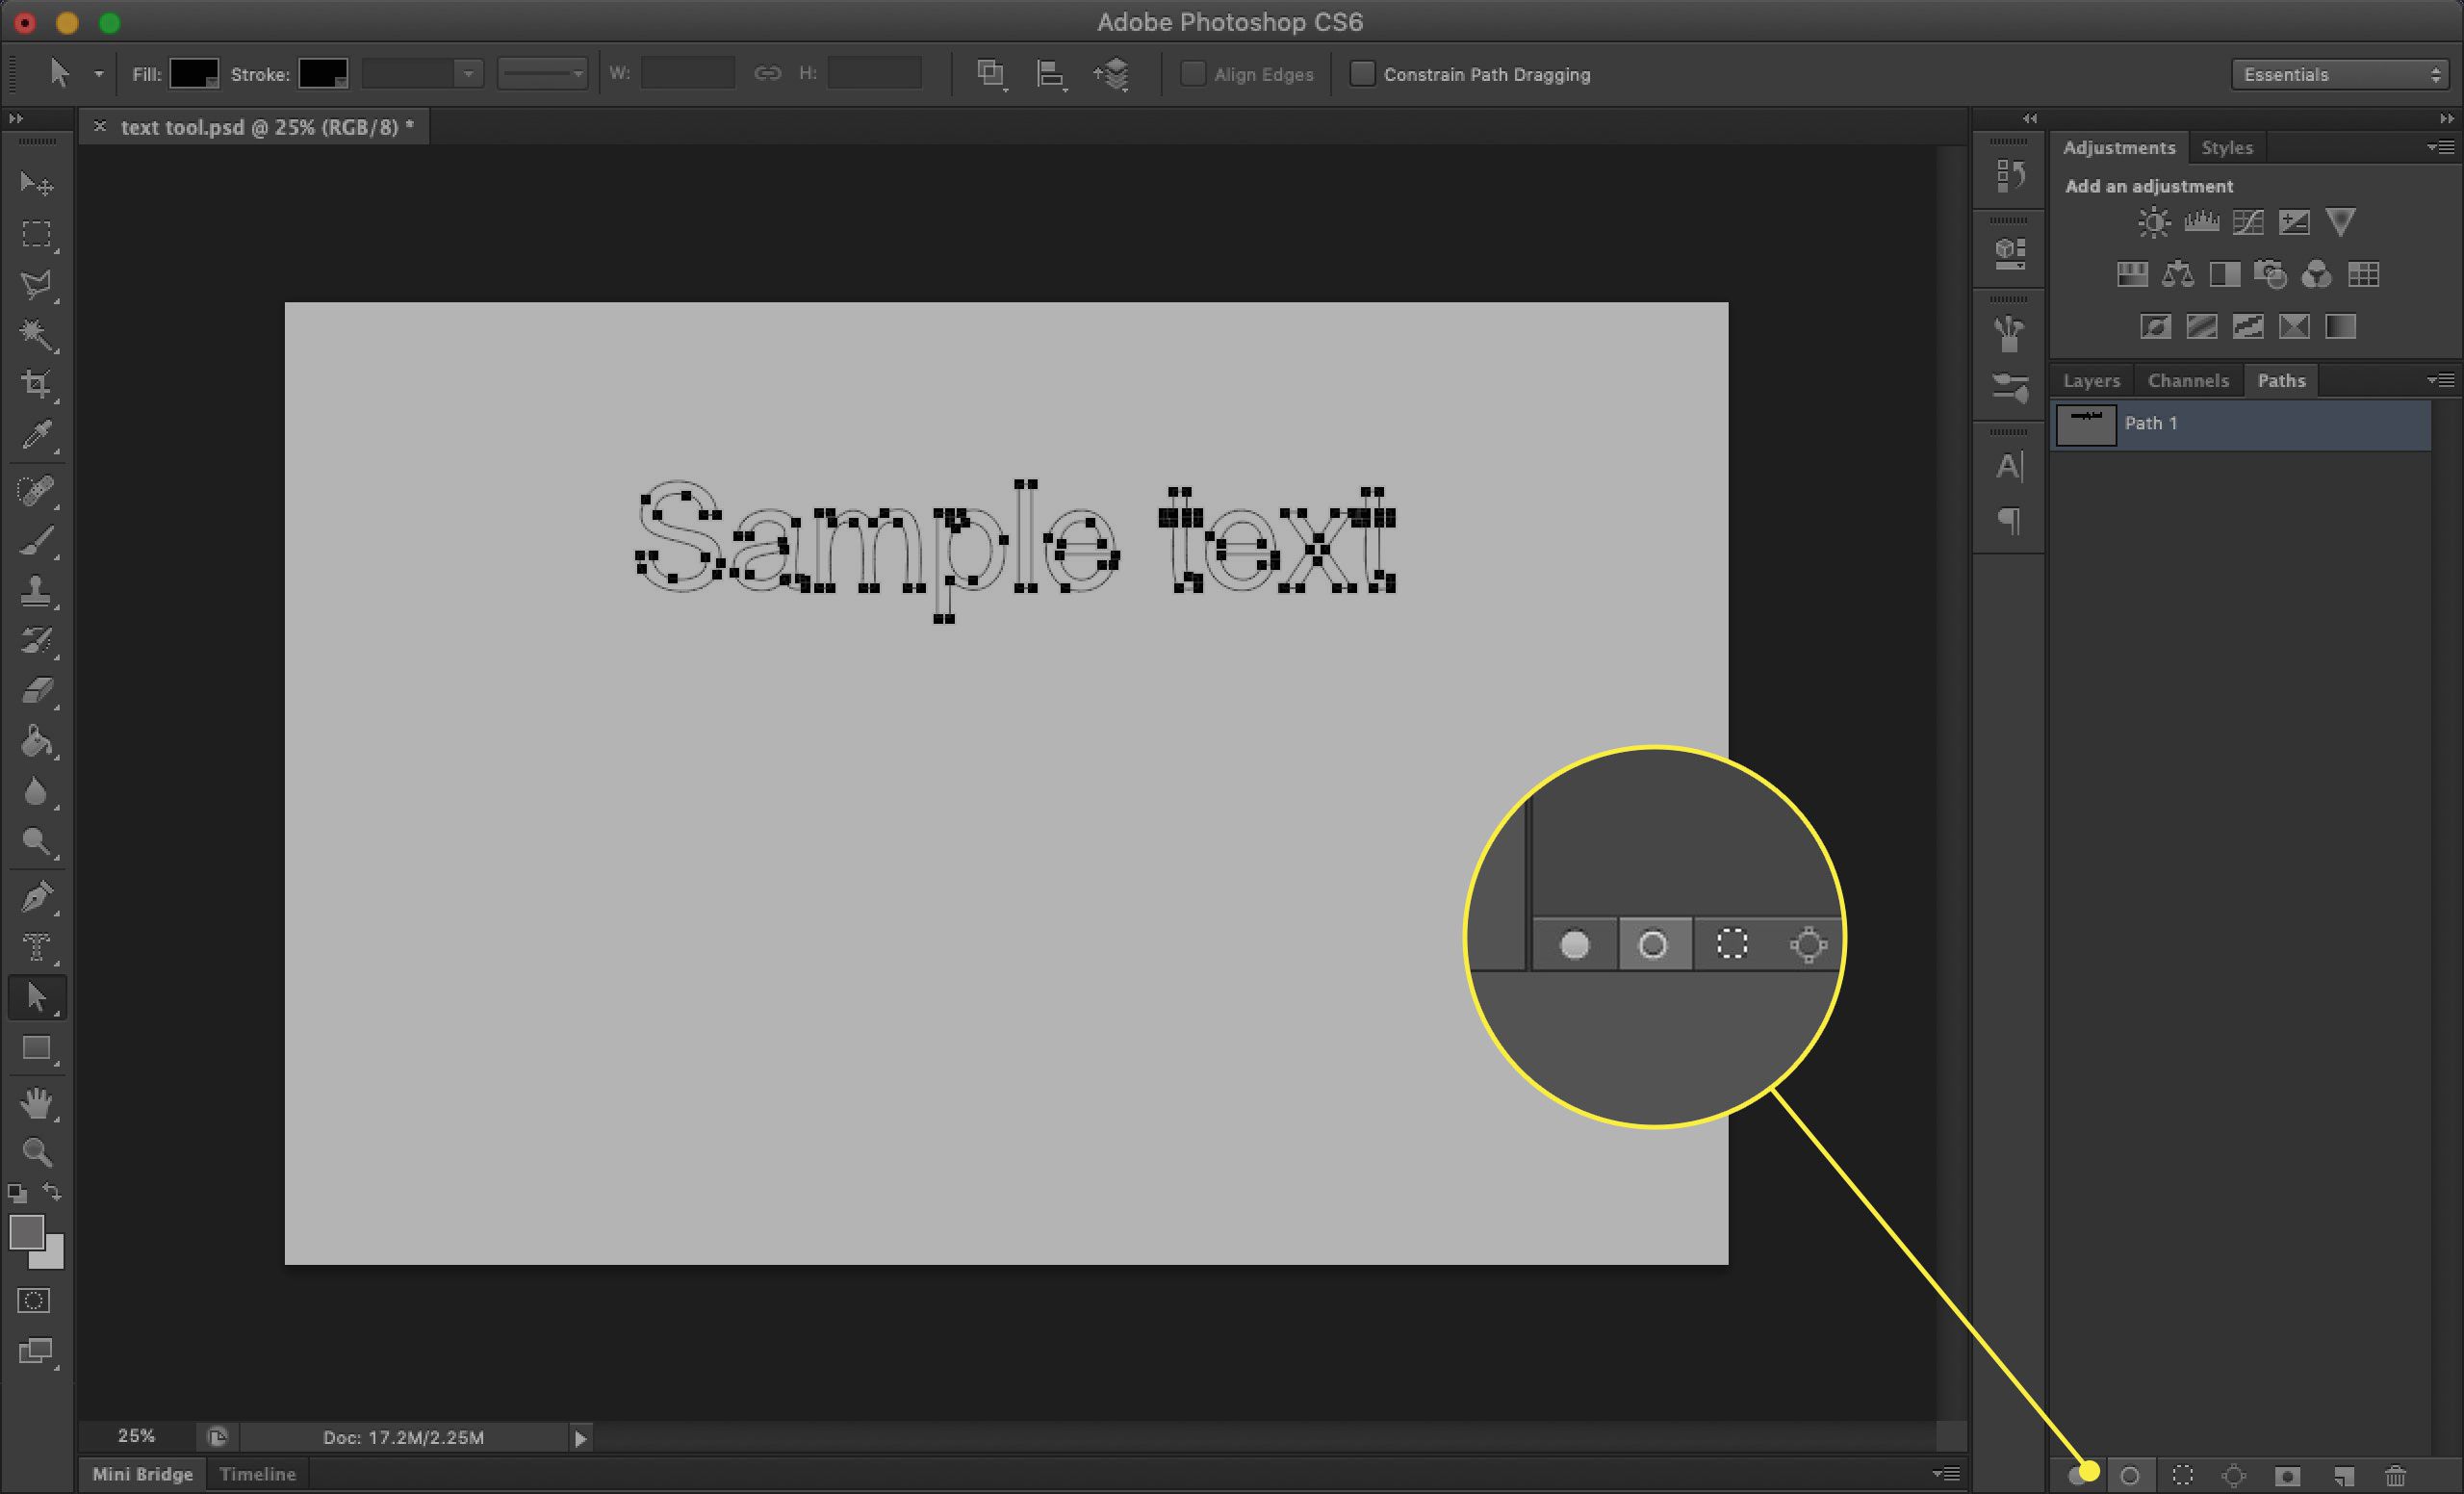Enable Constrain Path Dragging option

[1362, 74]
